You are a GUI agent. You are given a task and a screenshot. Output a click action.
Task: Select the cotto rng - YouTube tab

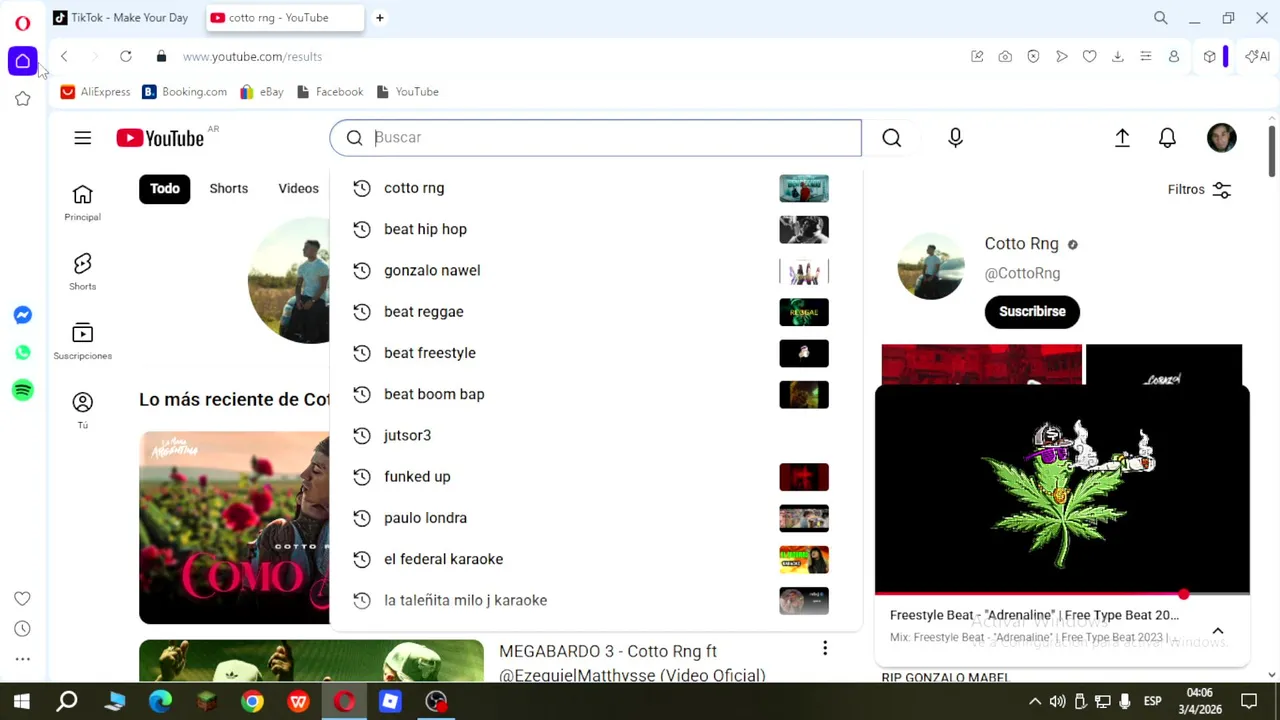point(286,18)
